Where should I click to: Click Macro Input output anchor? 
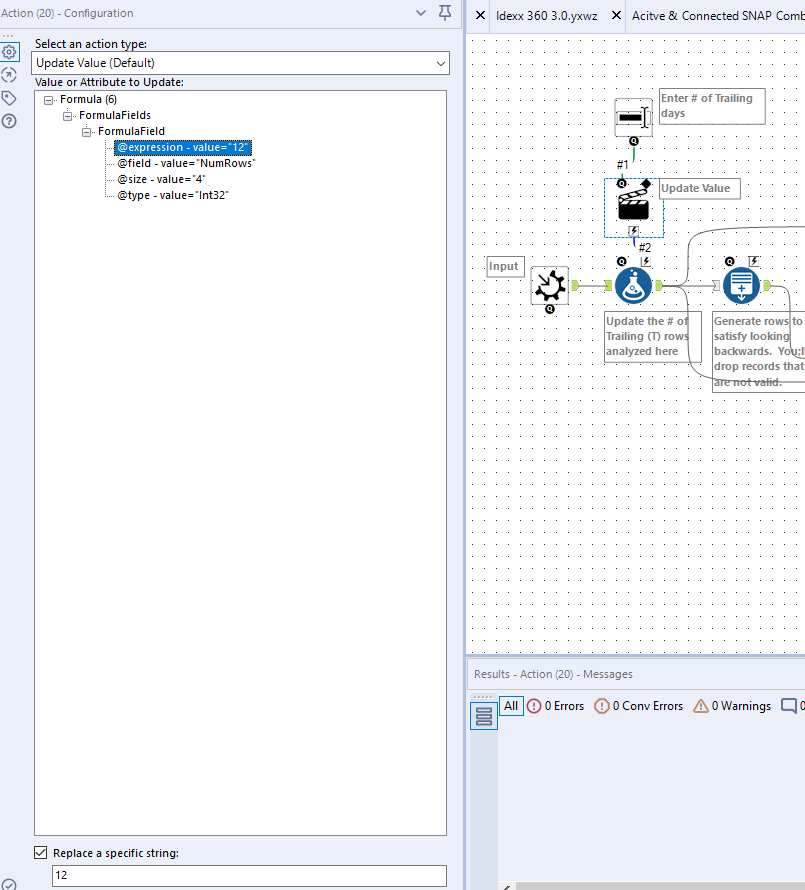click(x=575, y=285)
